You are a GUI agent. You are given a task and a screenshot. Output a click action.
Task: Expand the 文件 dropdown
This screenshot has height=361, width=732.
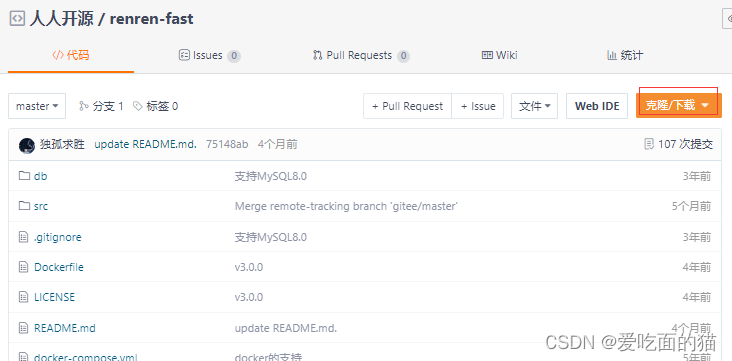(535, 106)
